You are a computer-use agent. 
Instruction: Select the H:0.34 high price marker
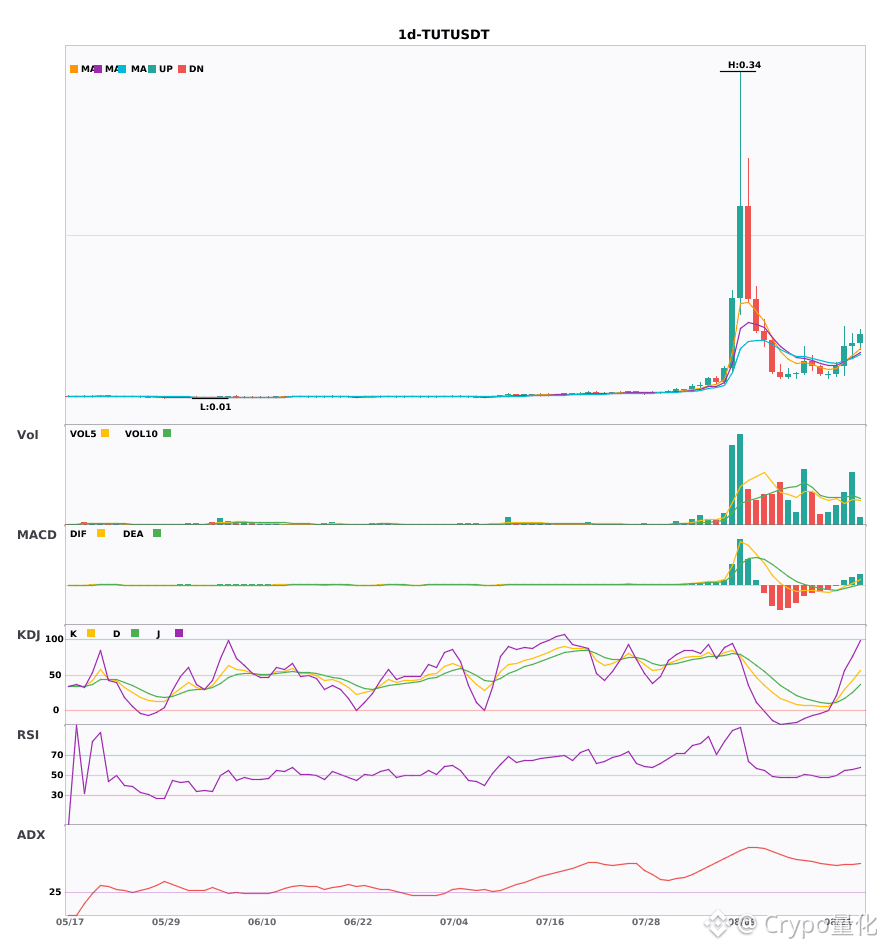(x=744, y=65)
